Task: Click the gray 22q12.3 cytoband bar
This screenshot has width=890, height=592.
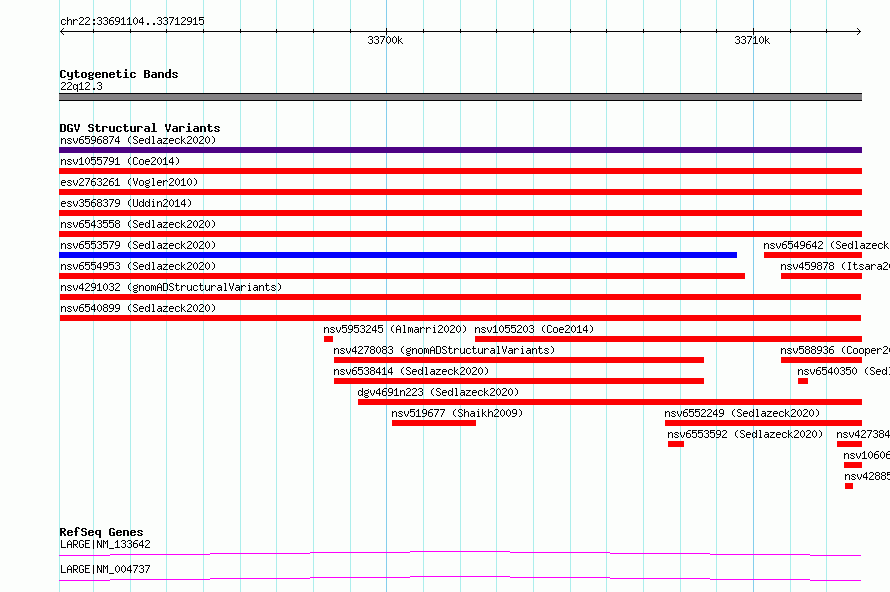Action: tap(460, 97)
